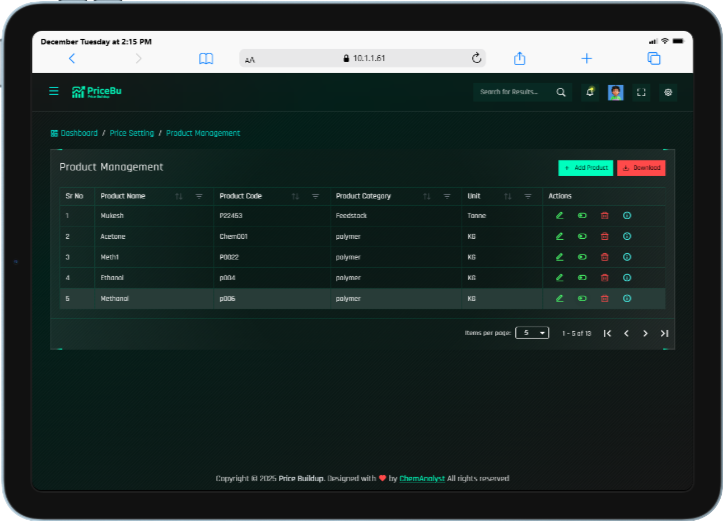This screenshot has height=521, width=723.
Task: Go to Dashboard breadcrumb
Action: pyautogui.click(x=74, y=133)
